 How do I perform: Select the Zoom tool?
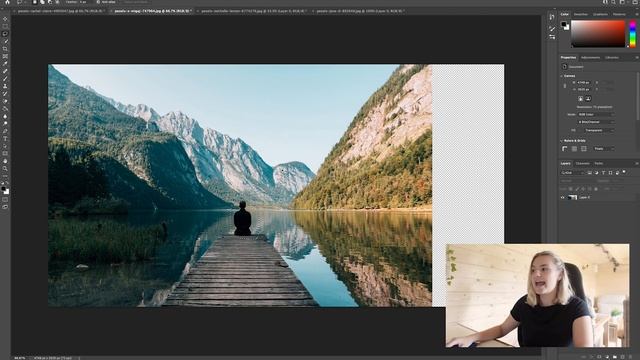(x=5, y=169)
